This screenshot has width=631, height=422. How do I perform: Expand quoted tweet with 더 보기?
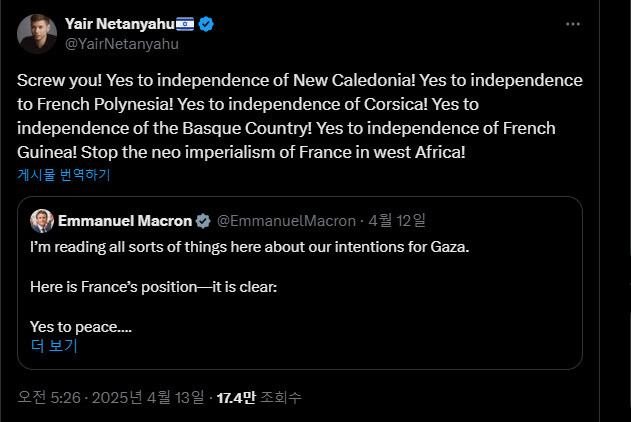54,346
